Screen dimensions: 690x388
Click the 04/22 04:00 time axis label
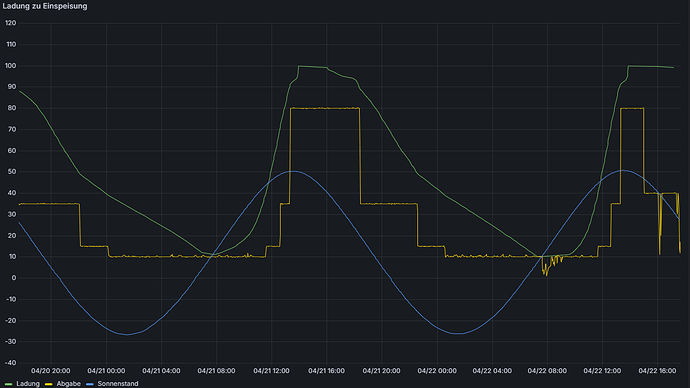(x=492, y=371)
